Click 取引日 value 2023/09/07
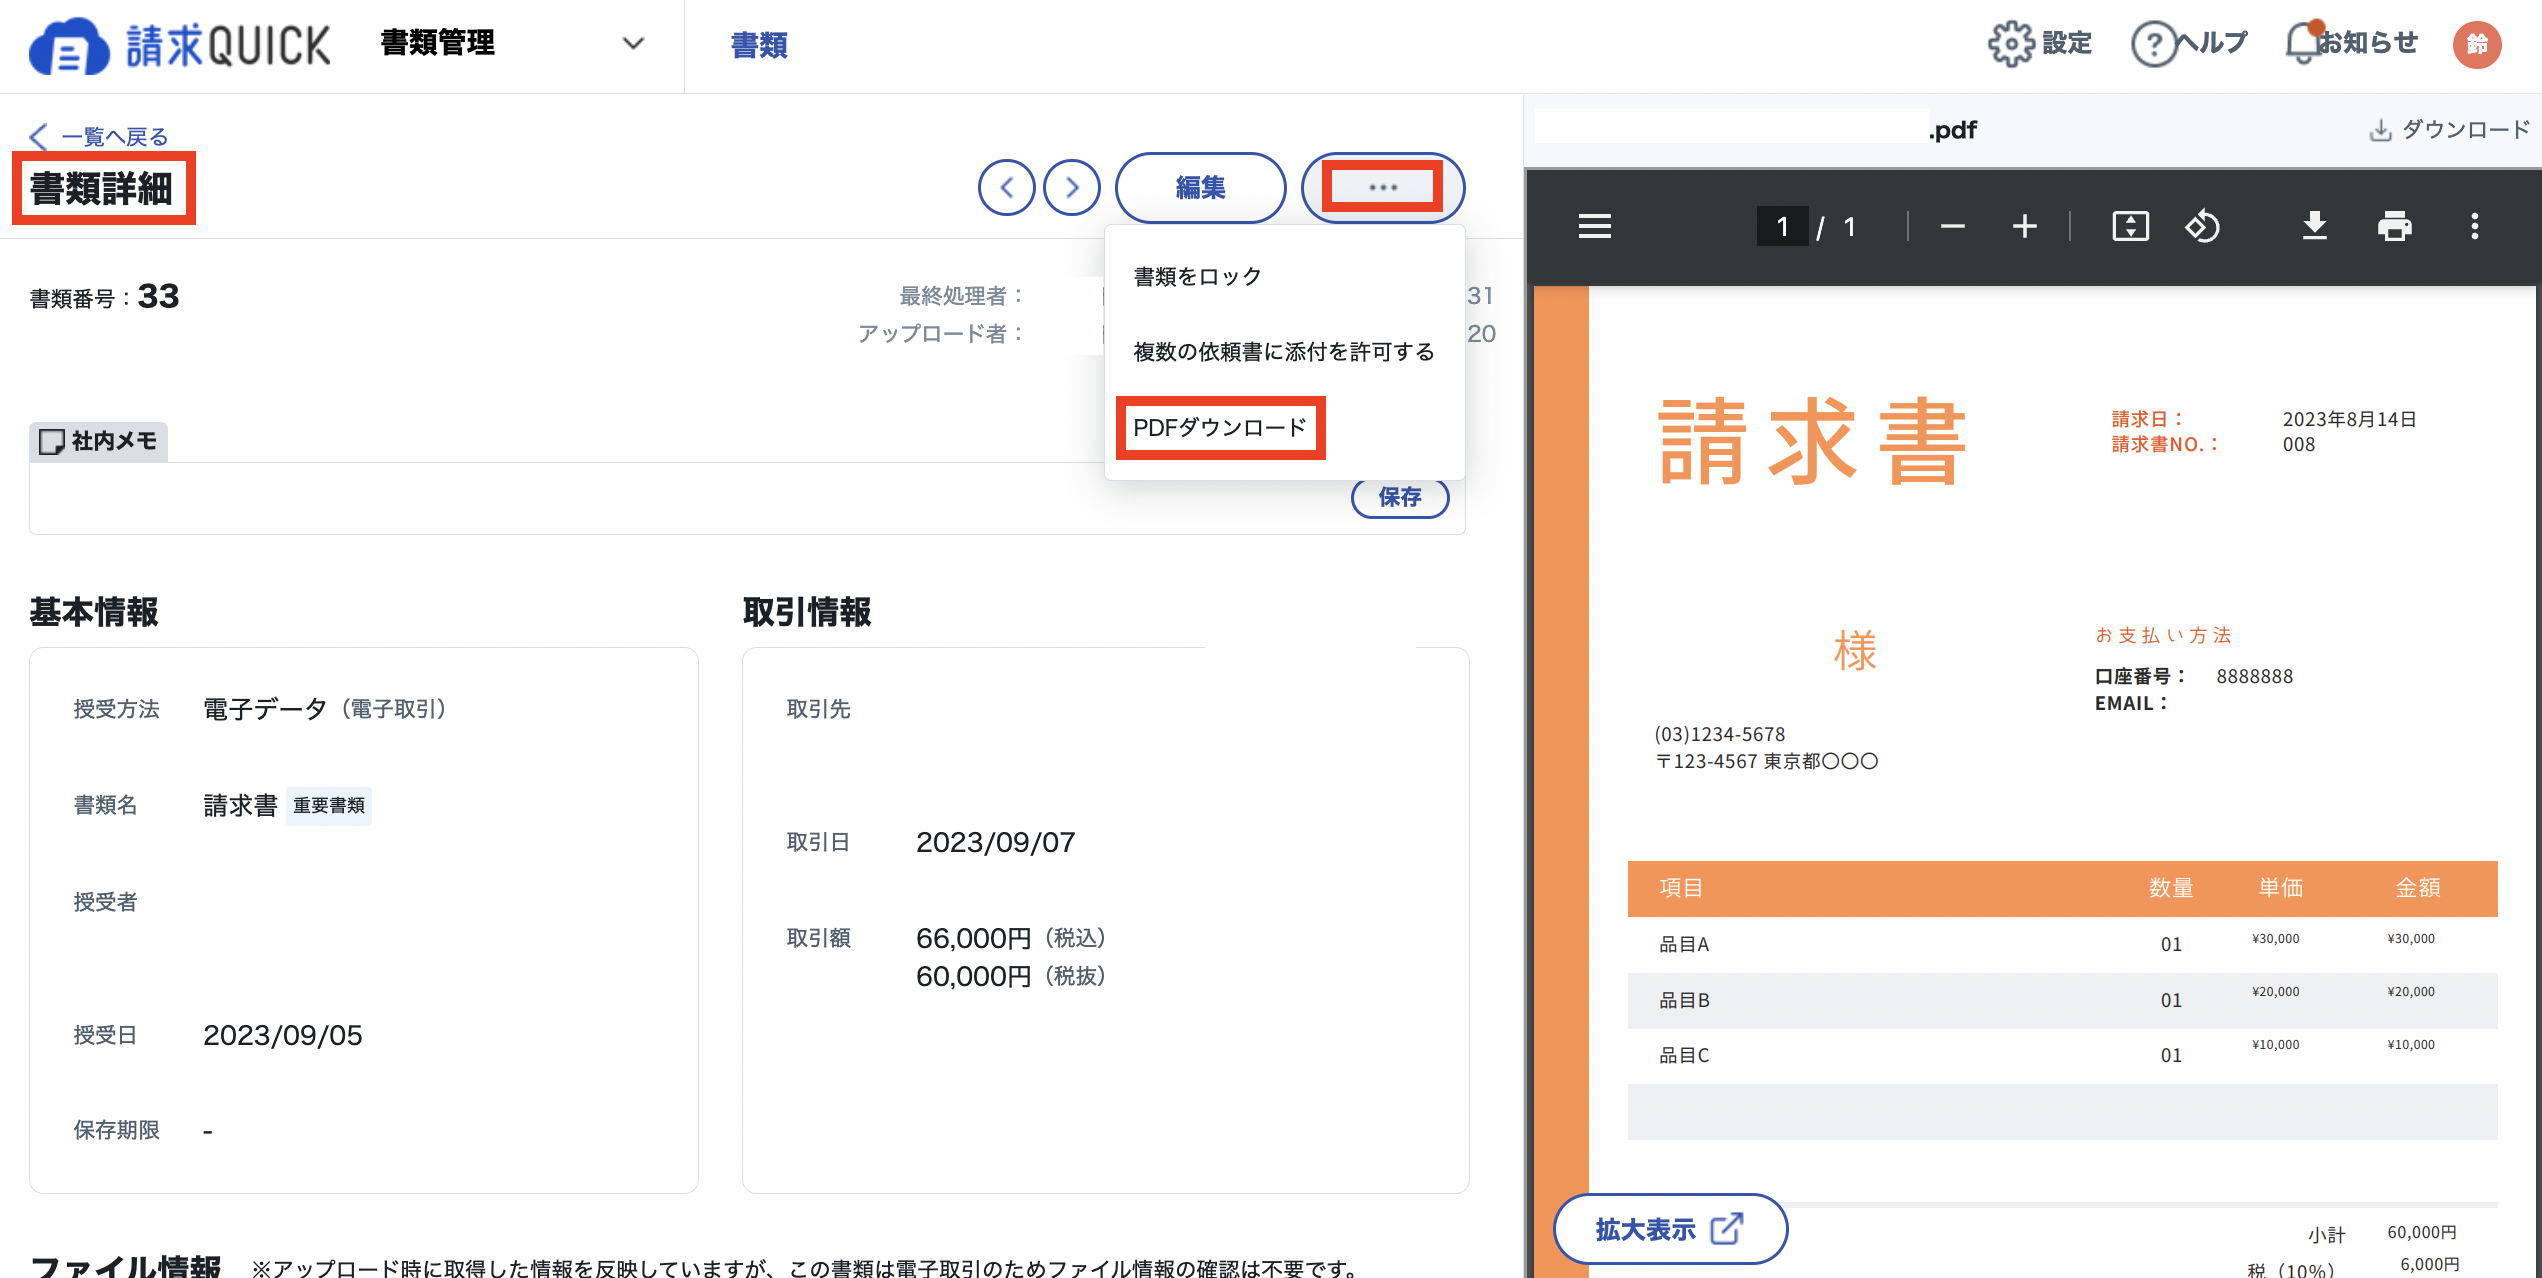 click(x=995, y=843)
